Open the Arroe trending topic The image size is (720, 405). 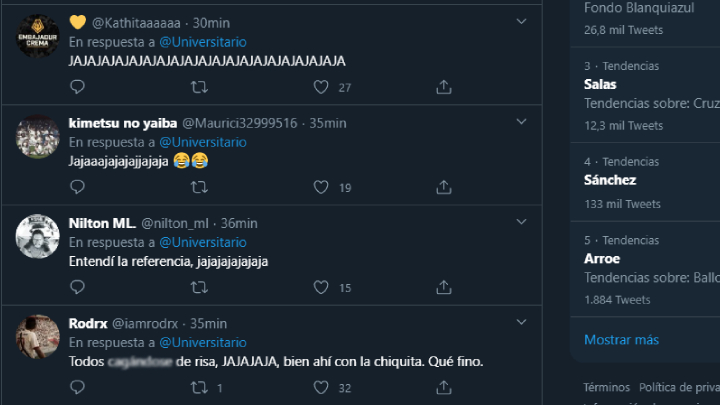coord(602,258)
